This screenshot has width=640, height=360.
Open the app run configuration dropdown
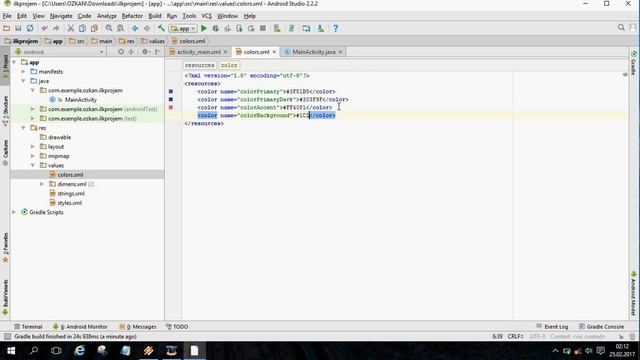point(183,29)
